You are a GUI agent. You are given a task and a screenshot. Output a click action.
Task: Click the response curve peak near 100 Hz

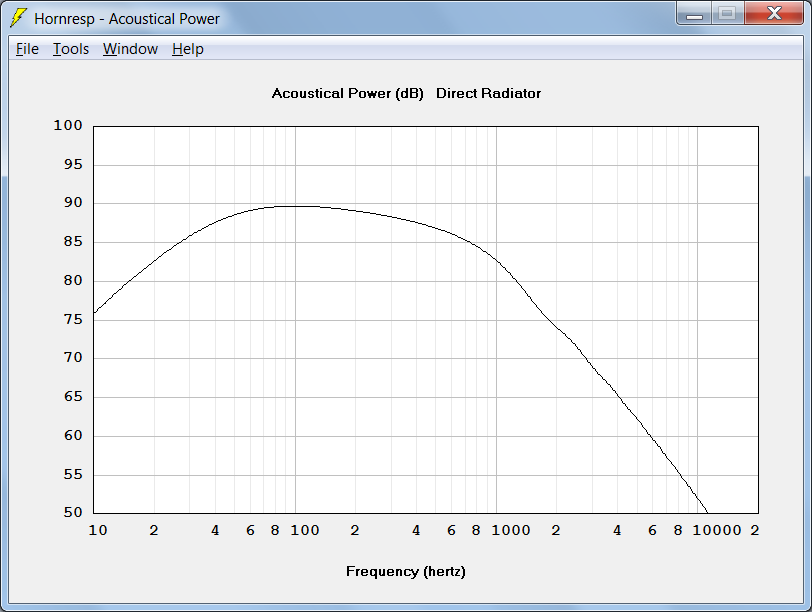click(x=296, y=207)
